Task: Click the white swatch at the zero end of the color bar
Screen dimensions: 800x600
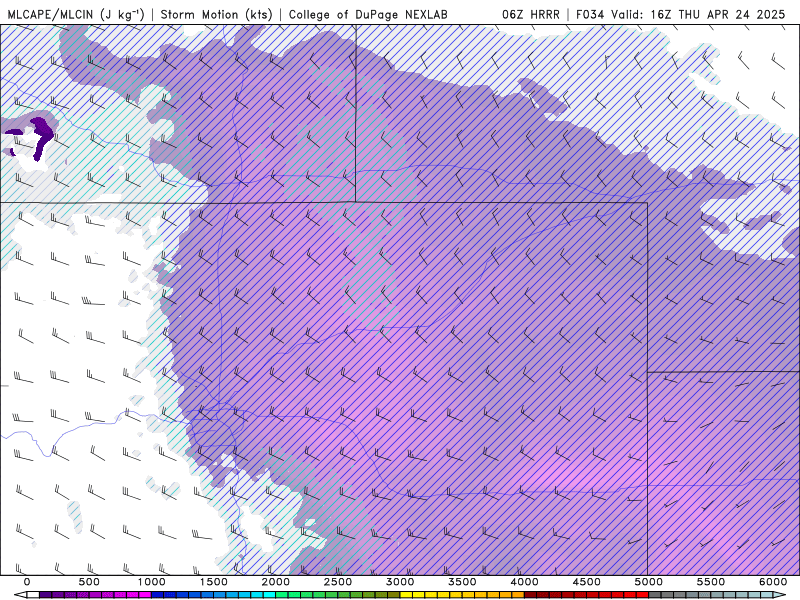Action: click(x=33, y=595)
